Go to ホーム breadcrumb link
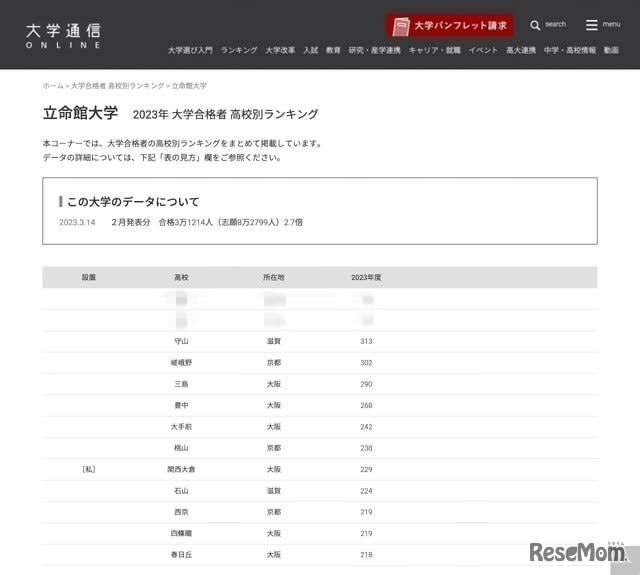Viewport: 640px width, 575px height. click(53, 86)
